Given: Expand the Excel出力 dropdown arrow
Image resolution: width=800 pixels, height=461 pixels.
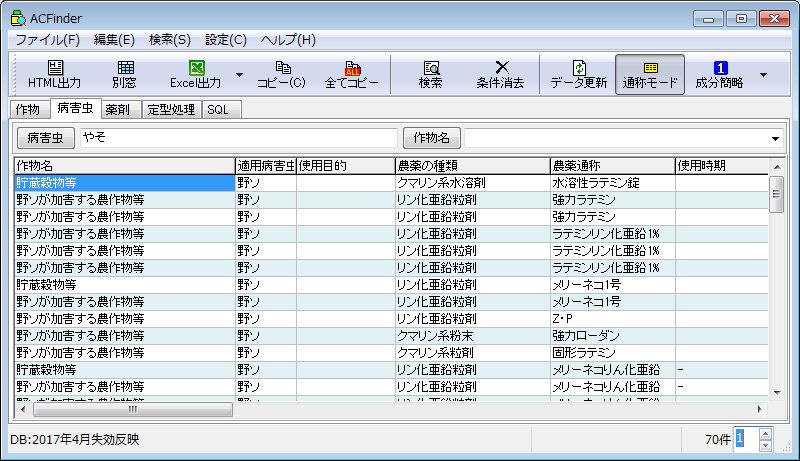Looking at the screenshot, I should (x=239, y=74).
